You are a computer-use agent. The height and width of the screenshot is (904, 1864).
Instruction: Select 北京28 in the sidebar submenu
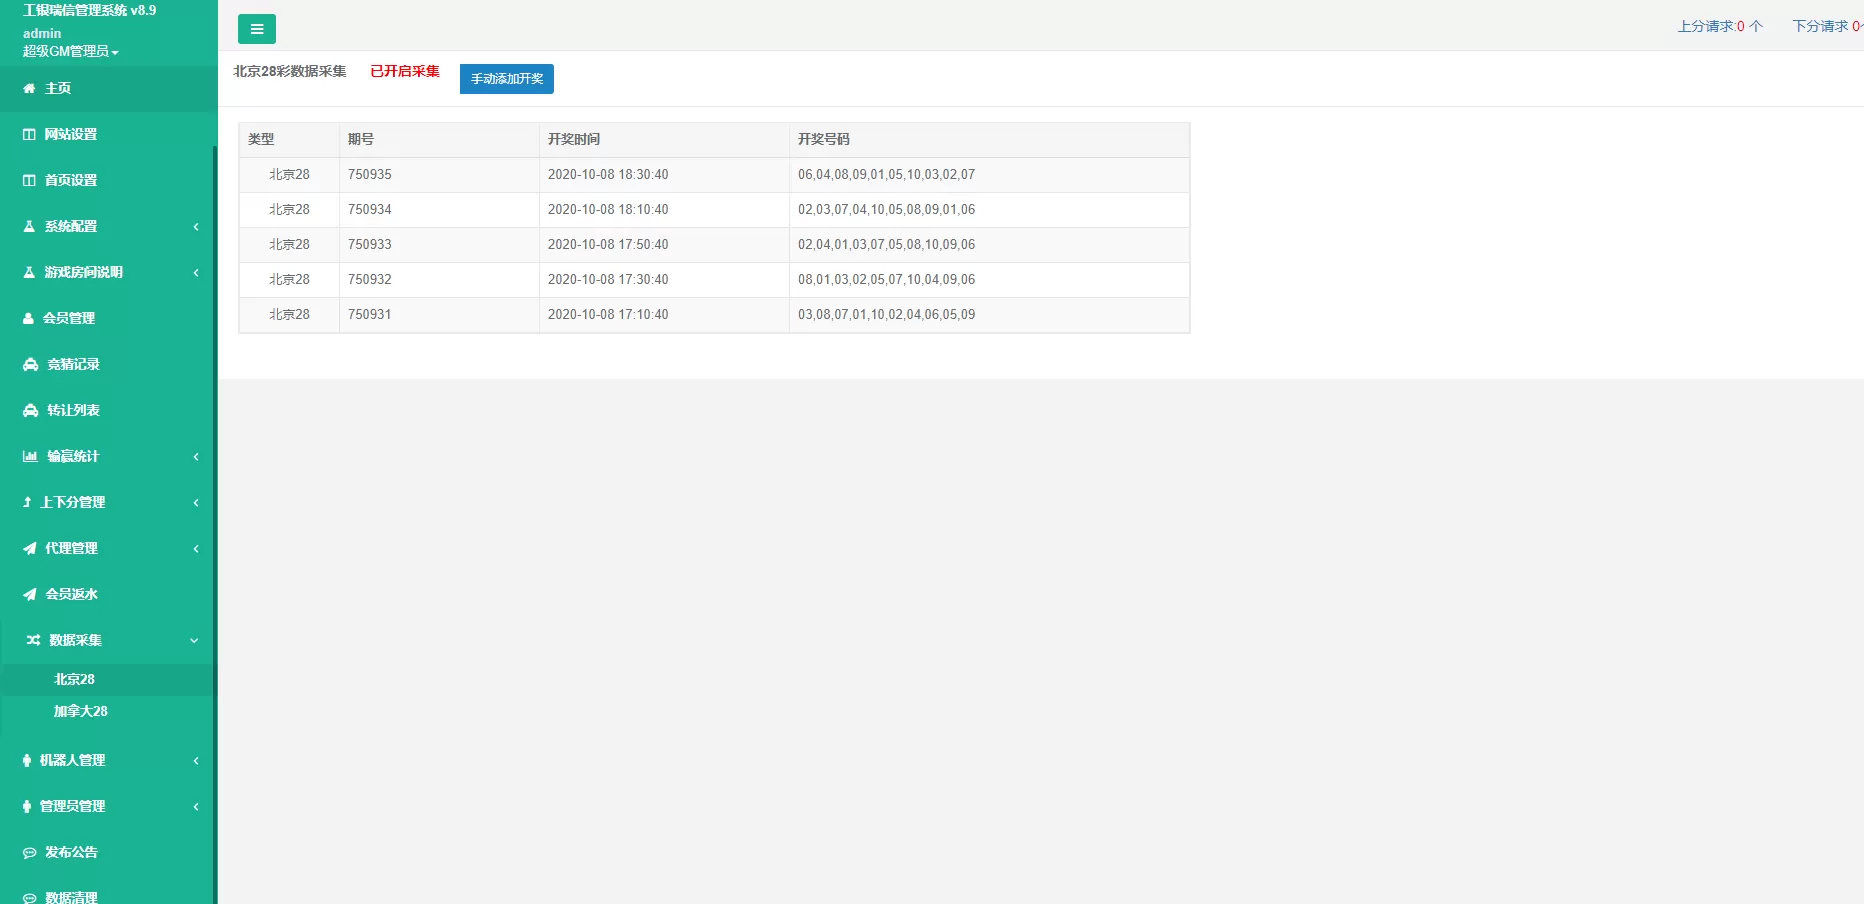[74, 680]
